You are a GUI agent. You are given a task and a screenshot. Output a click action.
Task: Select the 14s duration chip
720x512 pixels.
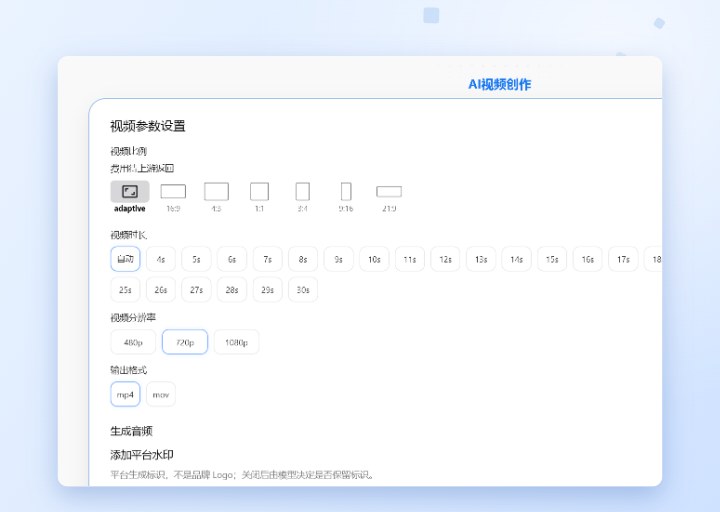(517, 259)
